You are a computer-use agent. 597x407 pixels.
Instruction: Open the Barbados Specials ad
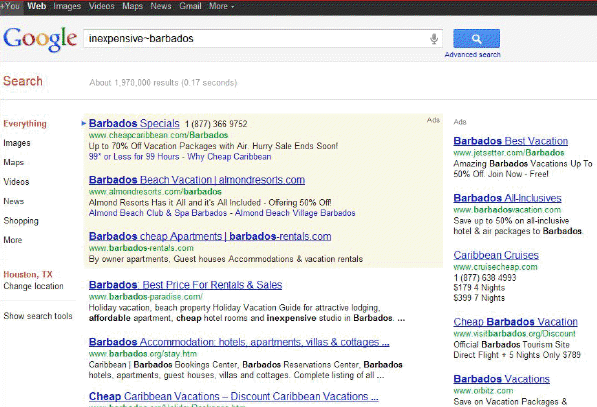134,123
